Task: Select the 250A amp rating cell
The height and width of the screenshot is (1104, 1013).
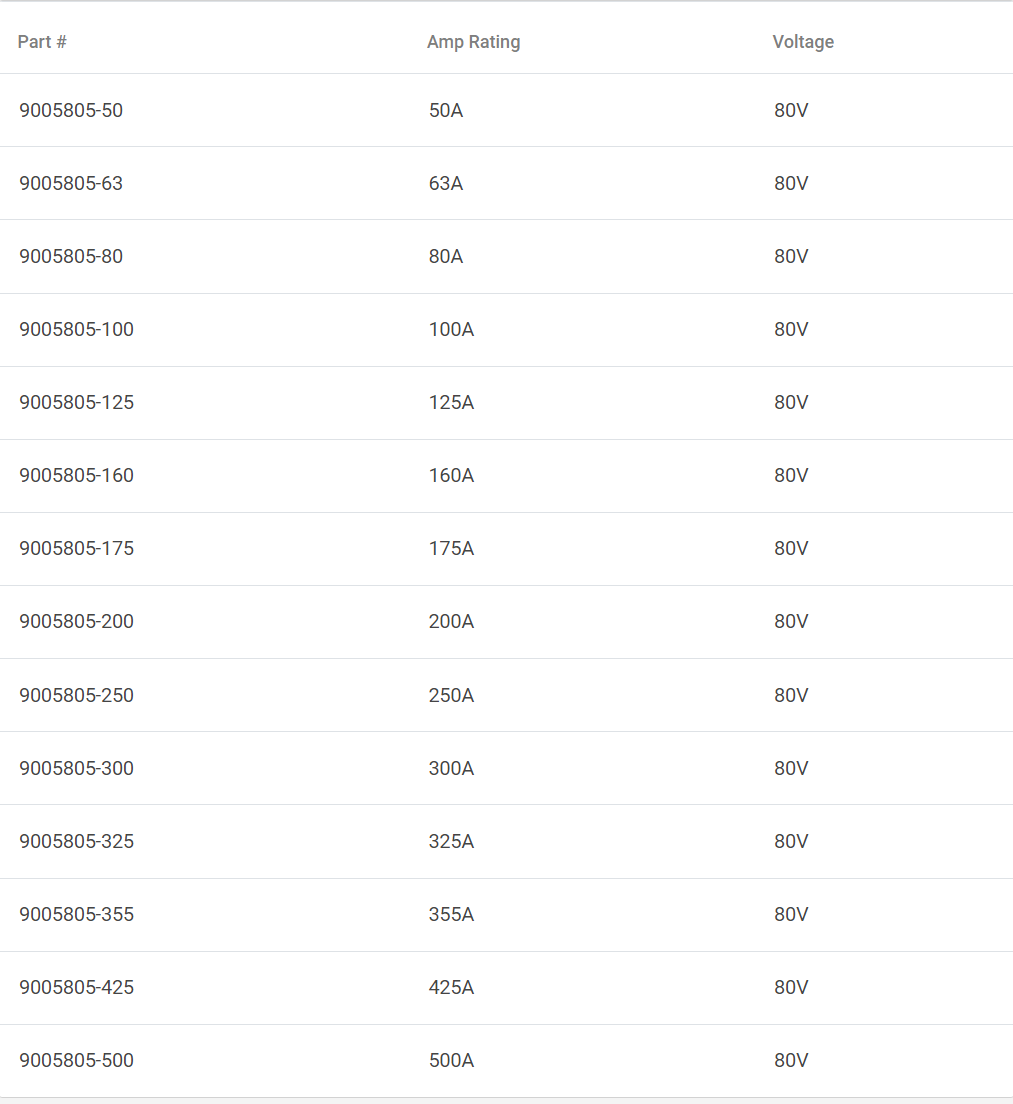Action: pyautogui.click(x=451, y=695)
